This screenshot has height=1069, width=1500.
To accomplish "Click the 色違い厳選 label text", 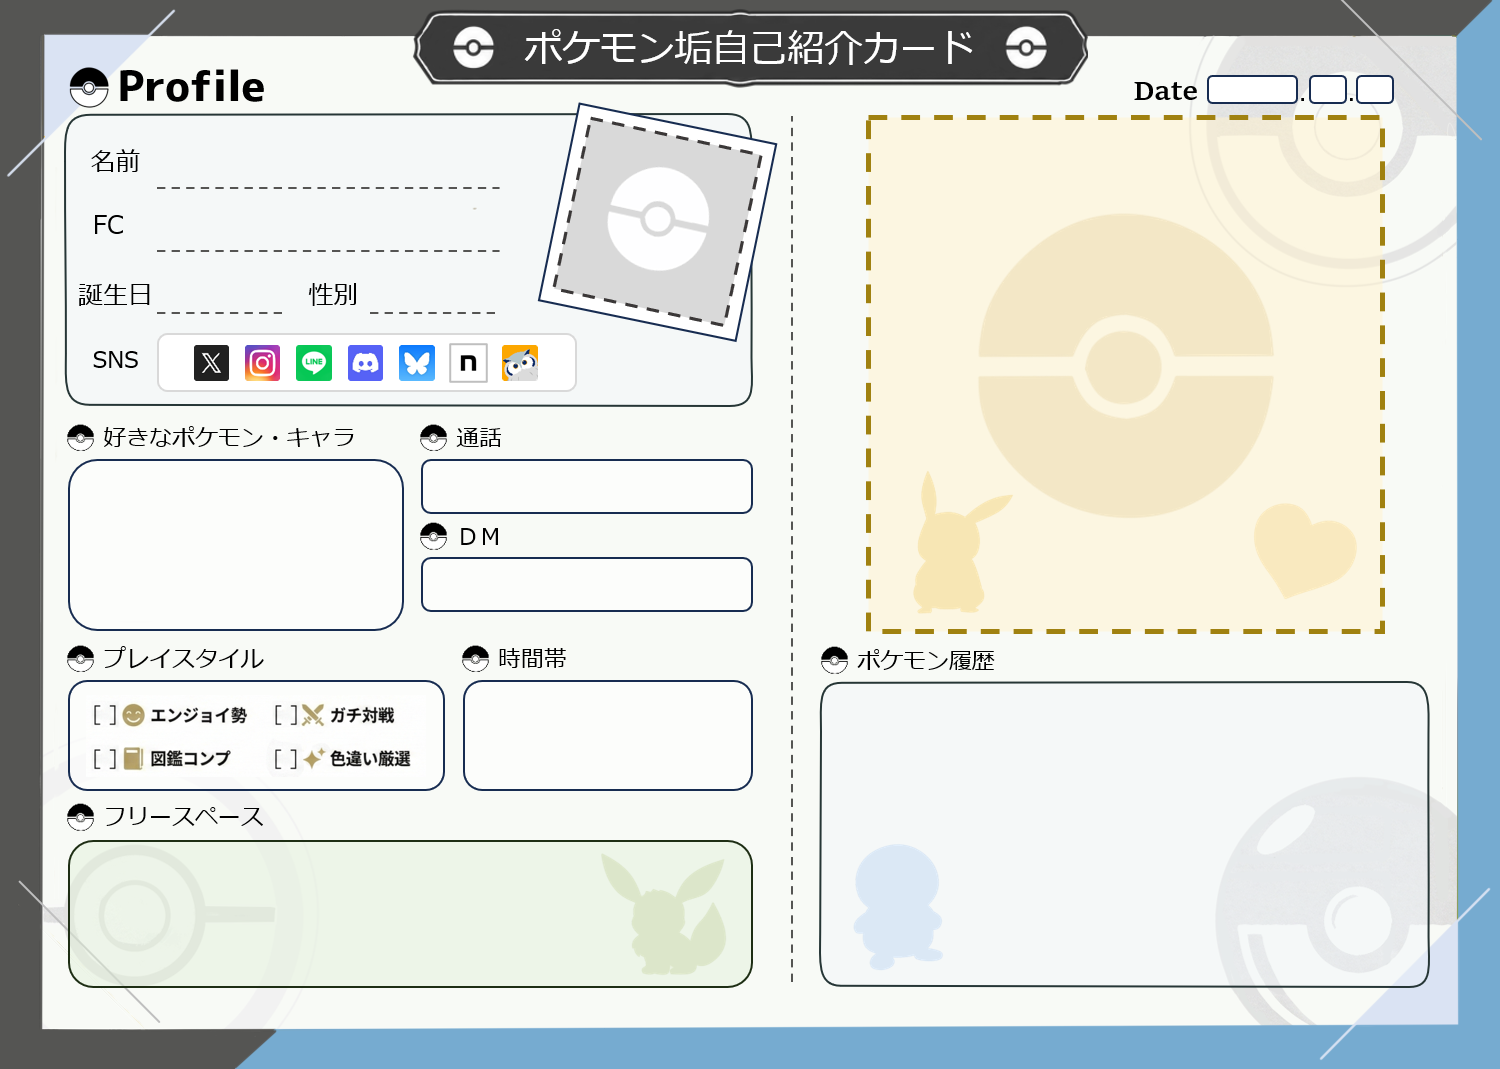I will tap(370, 759).
